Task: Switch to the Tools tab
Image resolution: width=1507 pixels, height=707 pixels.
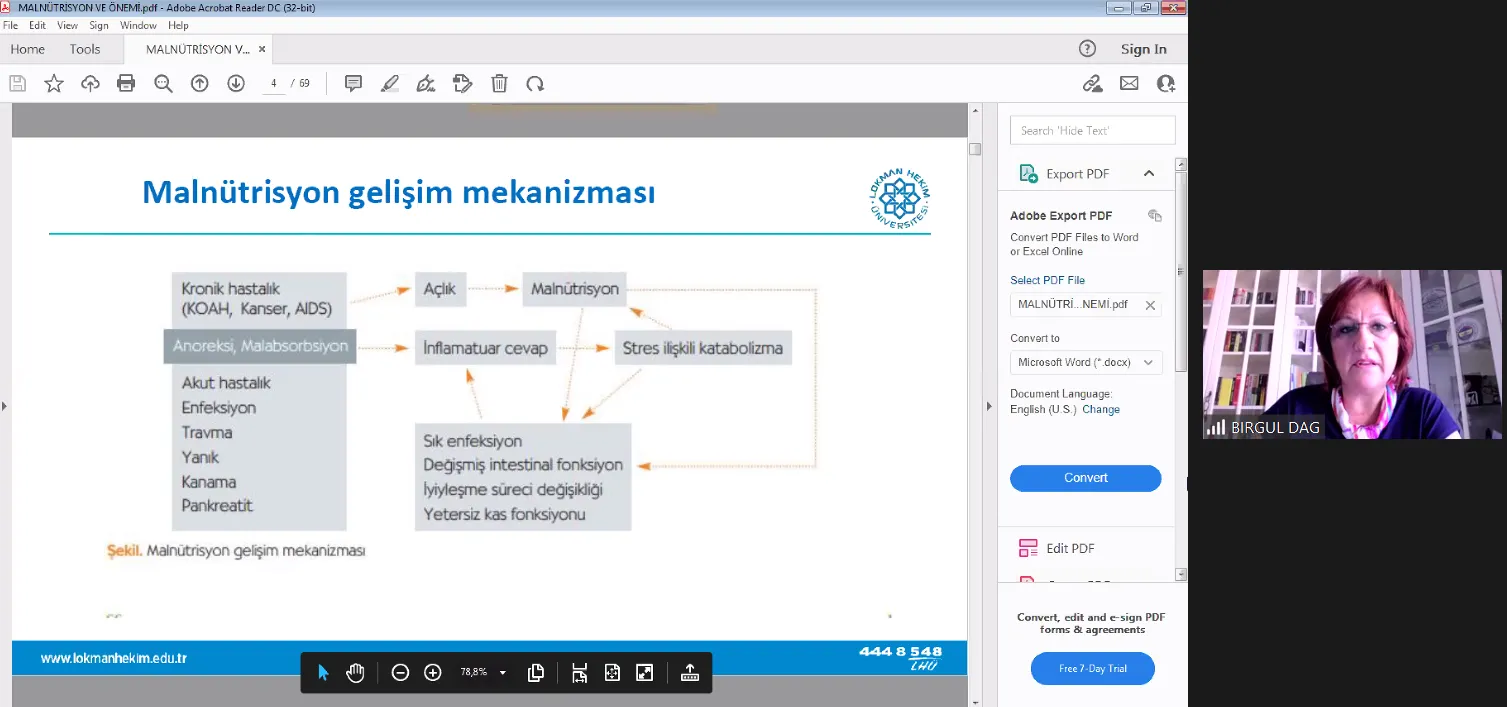Action: [x=85, y=49]
